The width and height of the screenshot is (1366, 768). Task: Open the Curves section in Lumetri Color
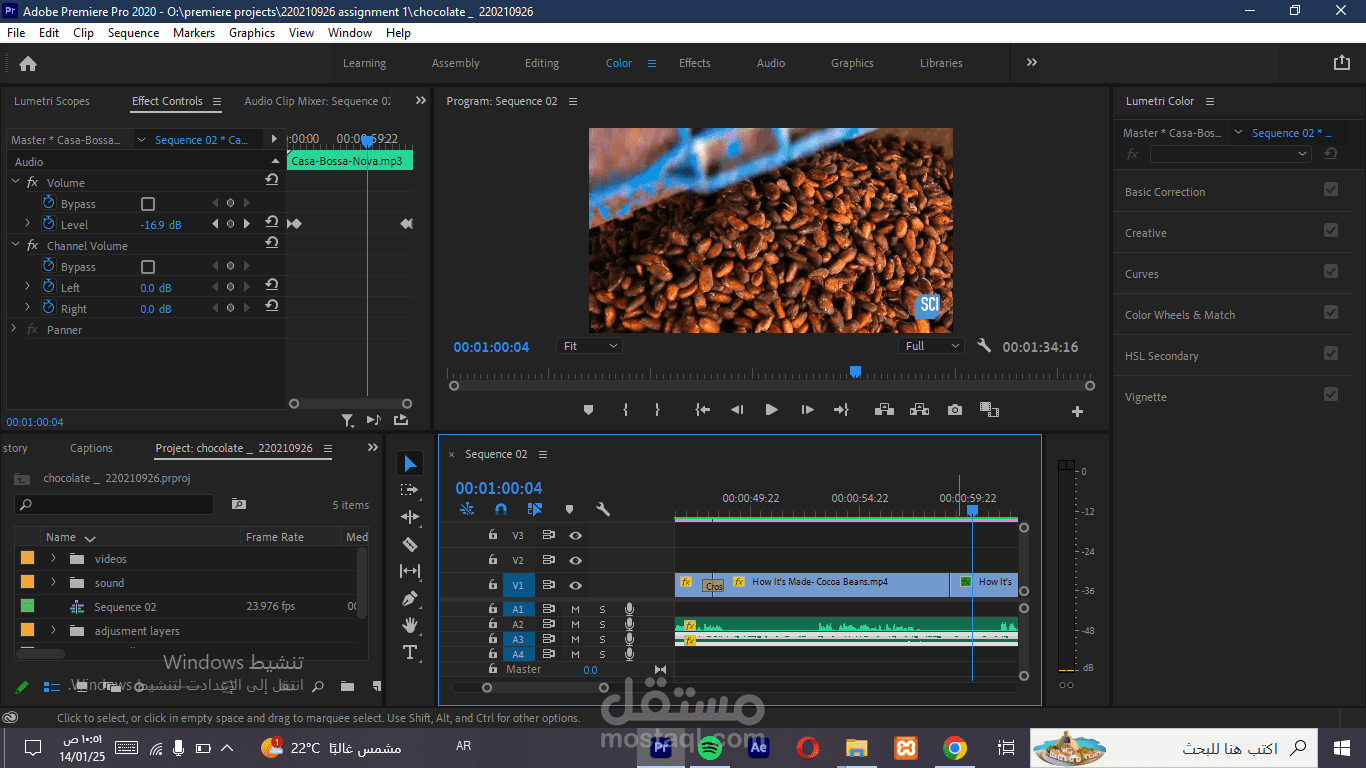[1142, 274]
